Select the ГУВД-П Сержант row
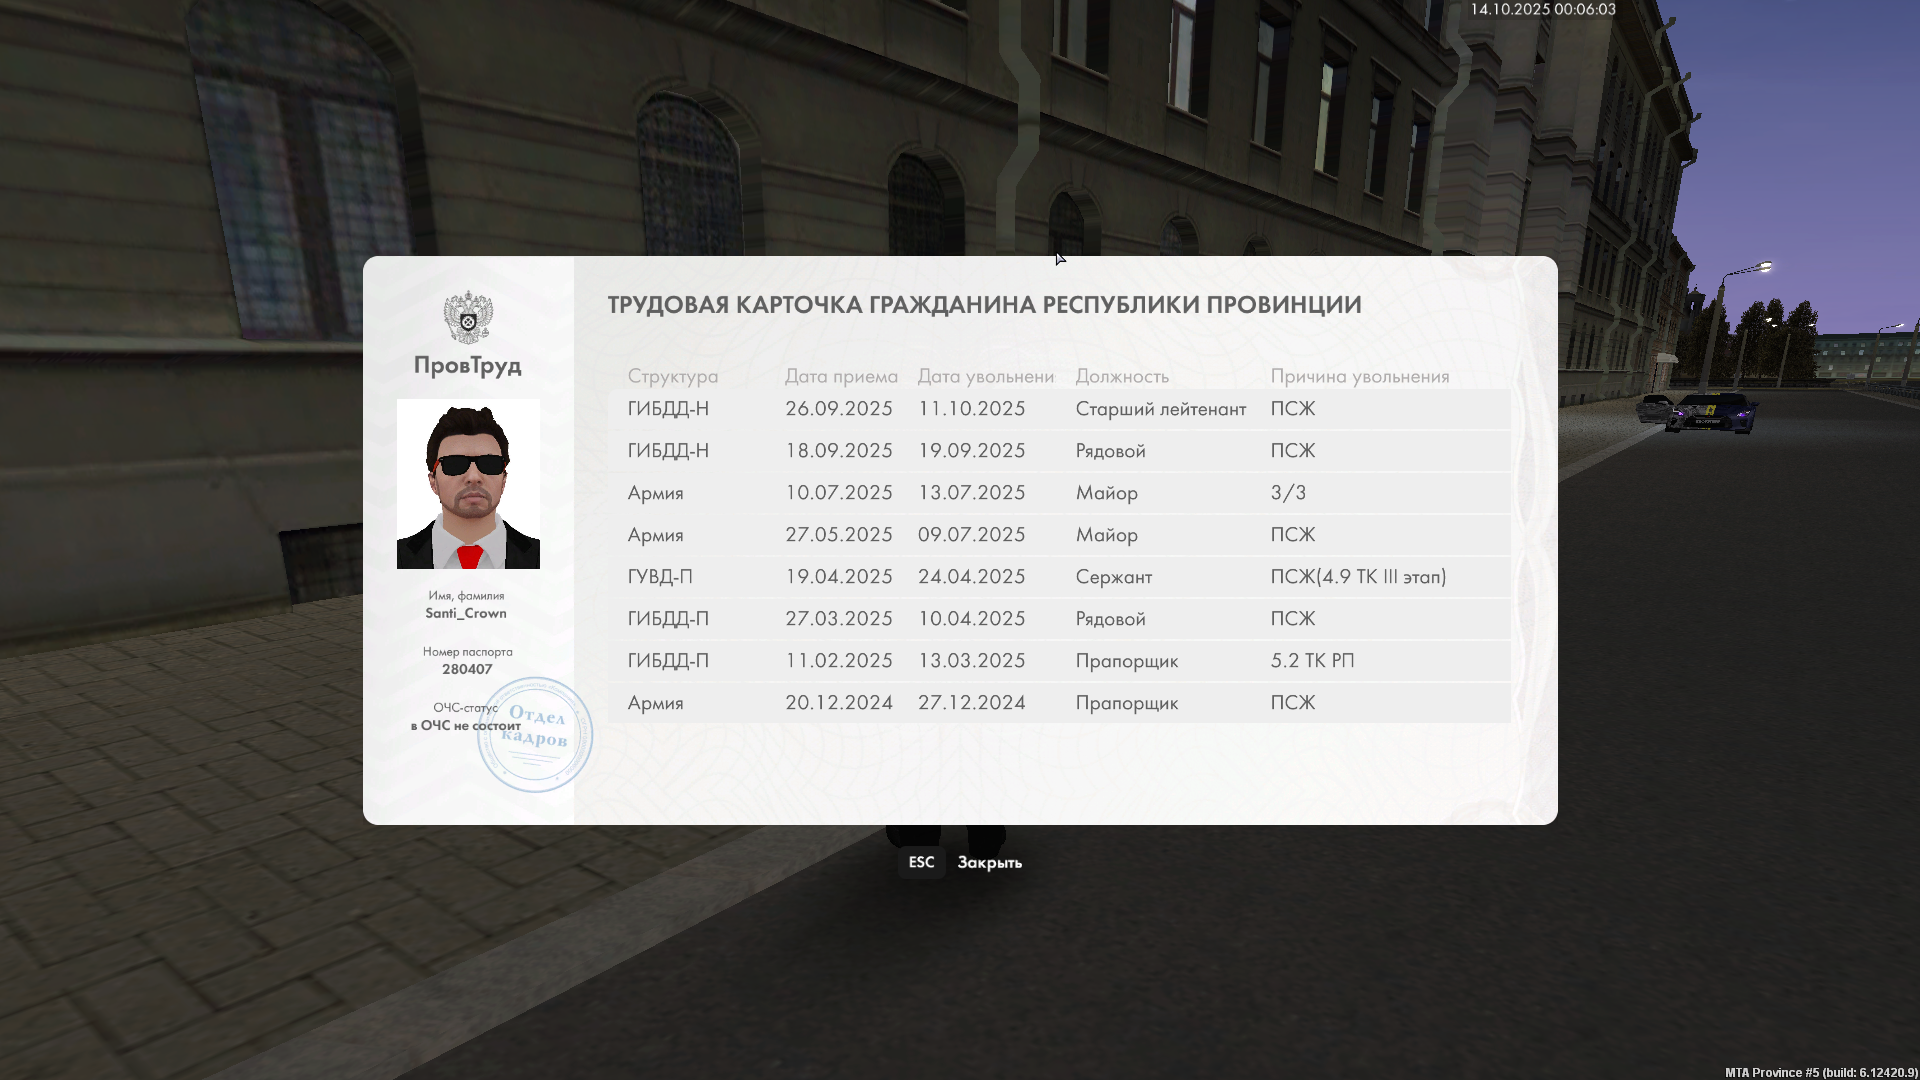This screenshot has width=1920, height=1080. tap(1058, 577)
